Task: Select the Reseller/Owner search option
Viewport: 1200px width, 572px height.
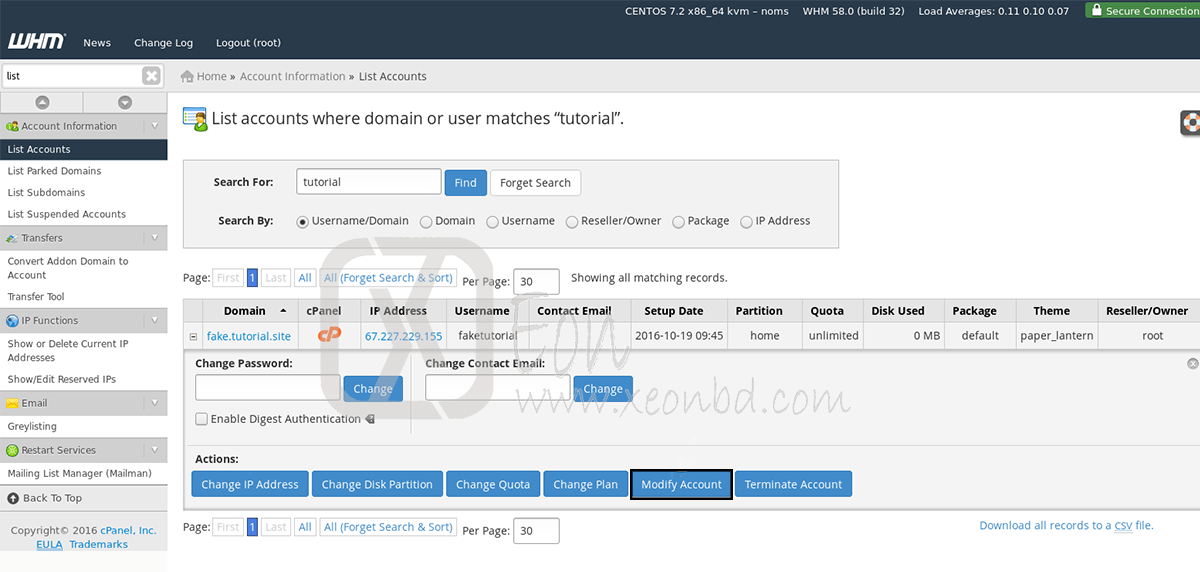Action: tap(572, 222)
